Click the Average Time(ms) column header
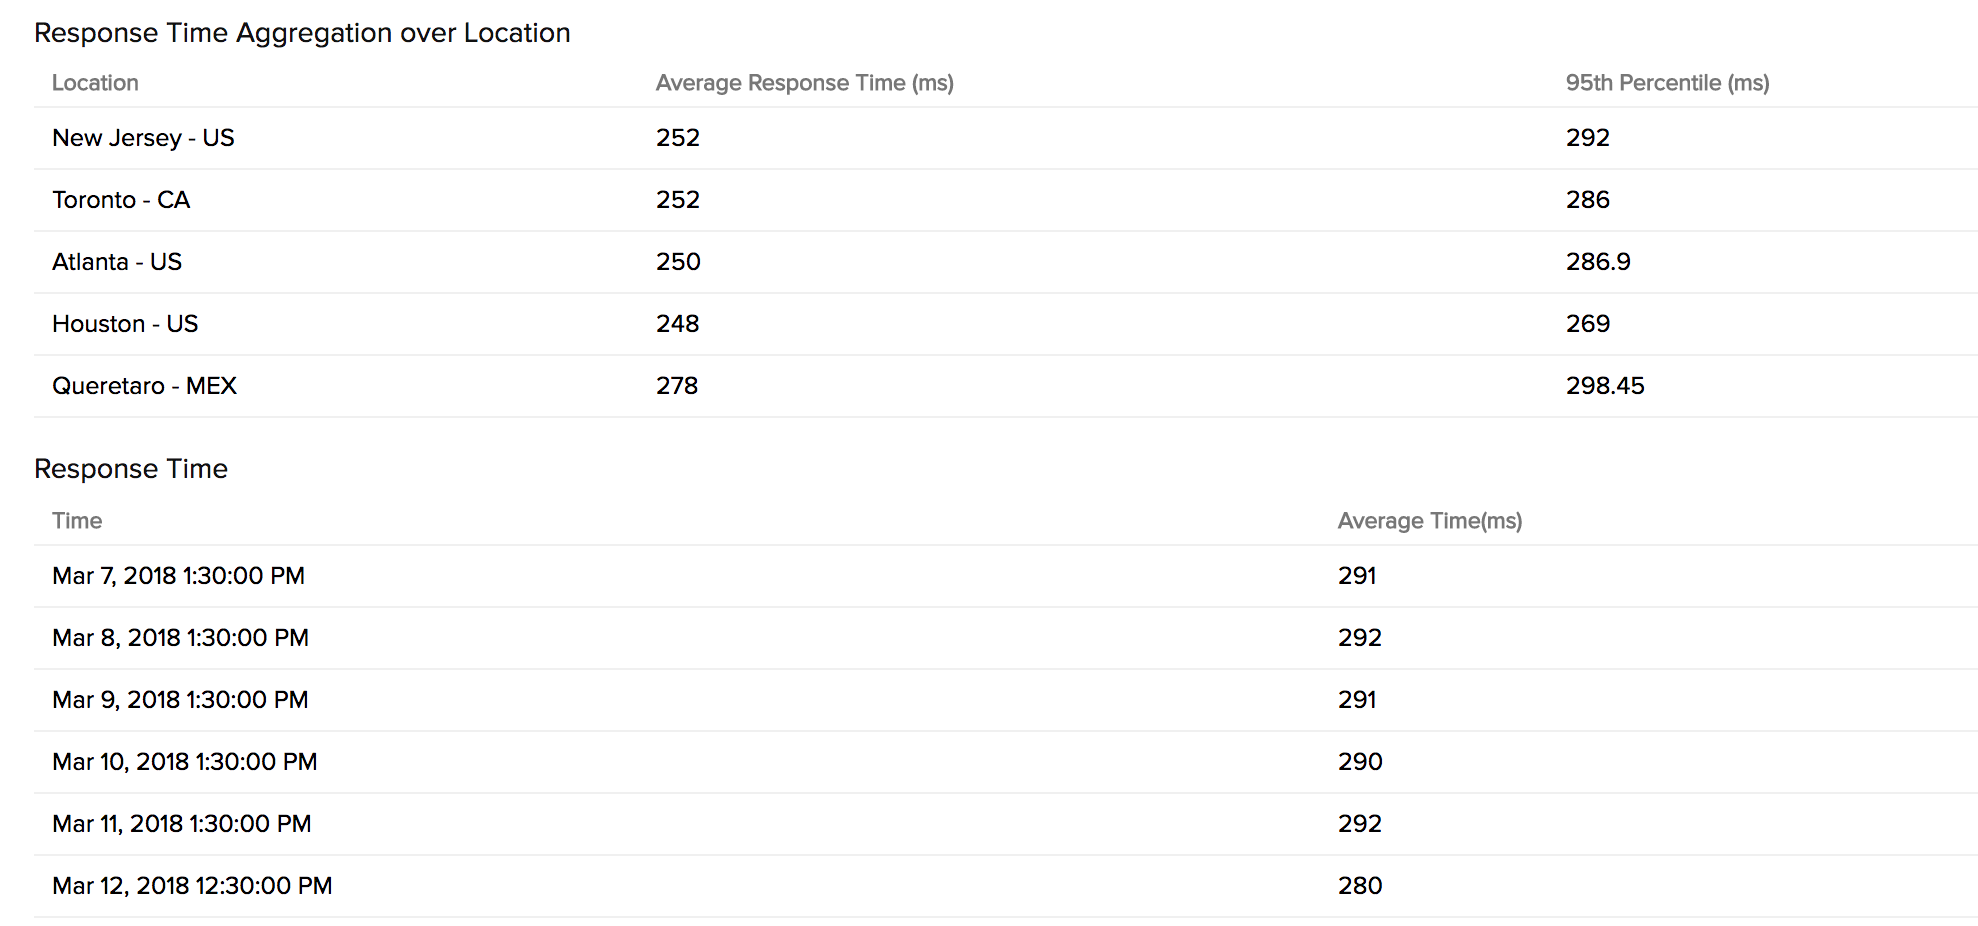Screen dimensions: 1978x926 (x=1429, y=521)
